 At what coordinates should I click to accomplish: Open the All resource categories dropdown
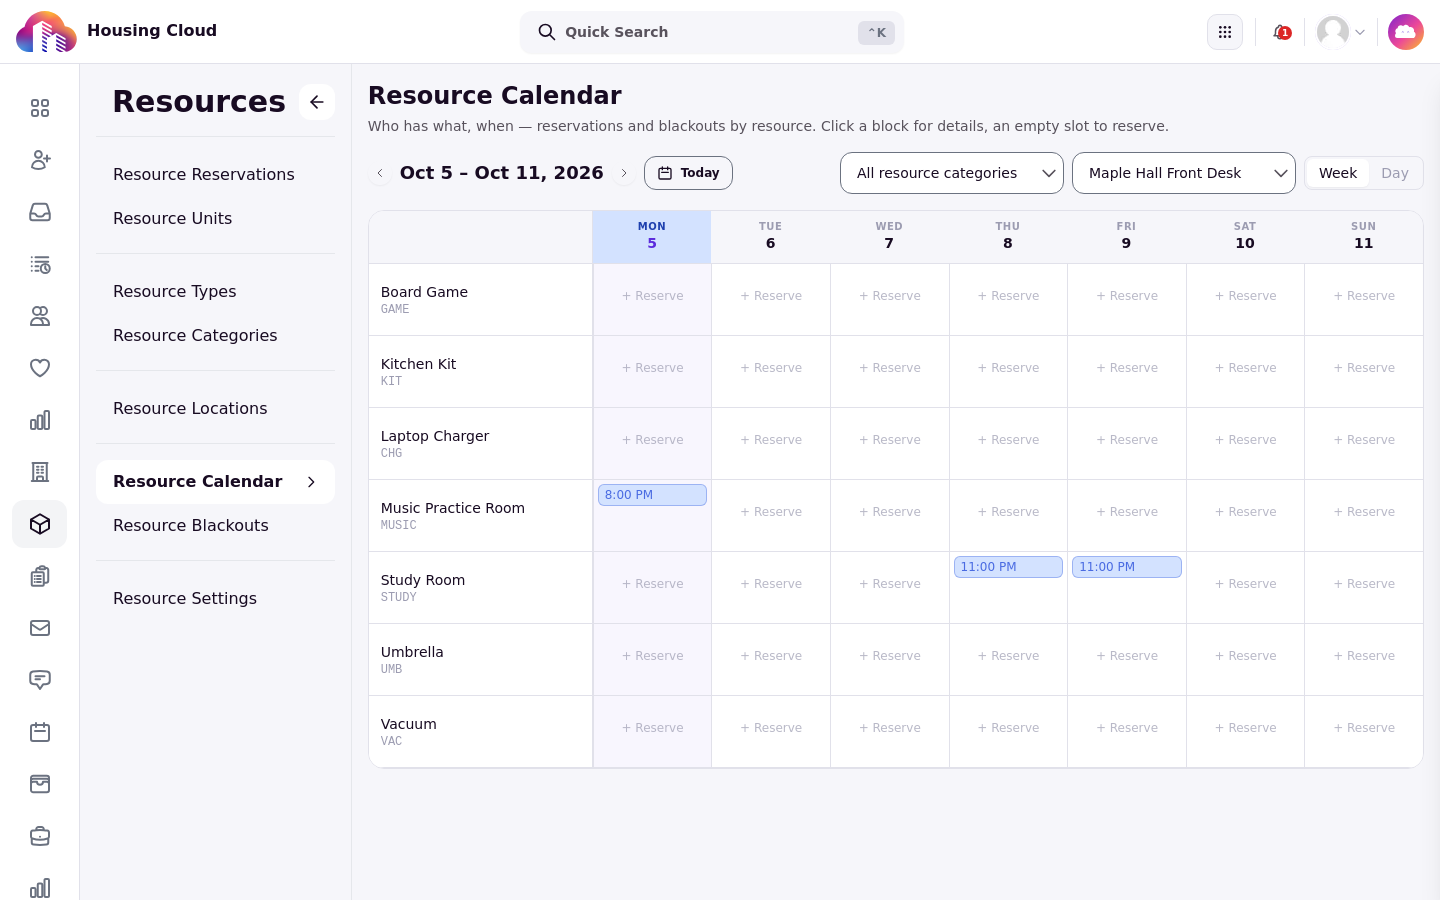point(952,173)
